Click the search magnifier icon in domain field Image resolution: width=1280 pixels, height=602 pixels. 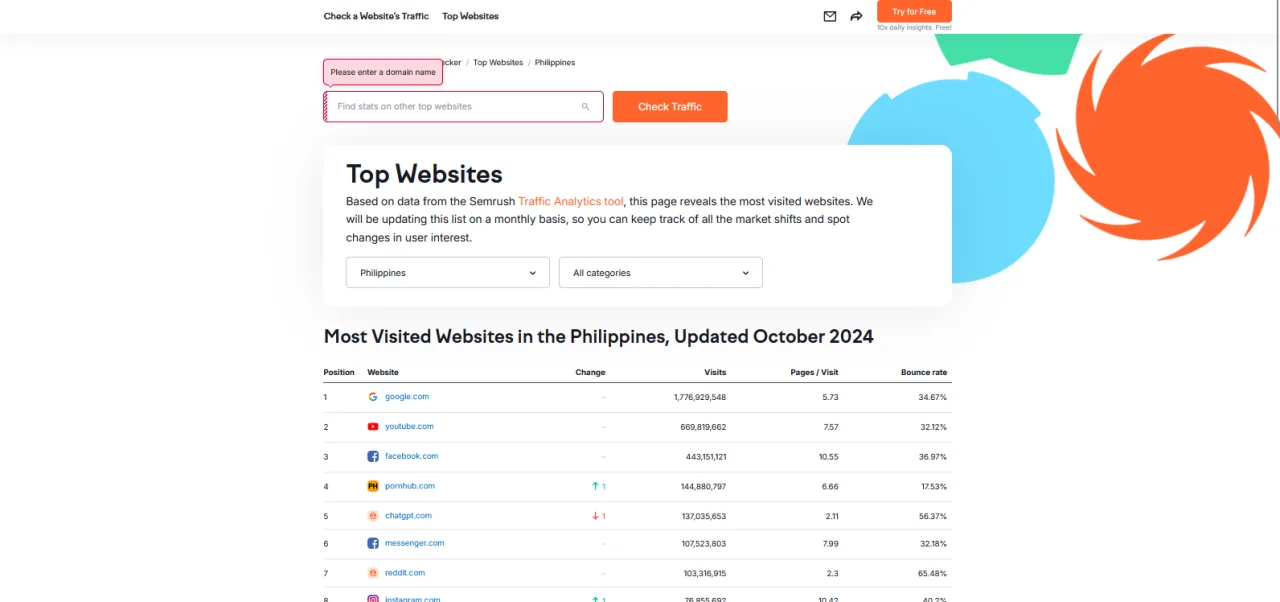click(x=586, y=107)
